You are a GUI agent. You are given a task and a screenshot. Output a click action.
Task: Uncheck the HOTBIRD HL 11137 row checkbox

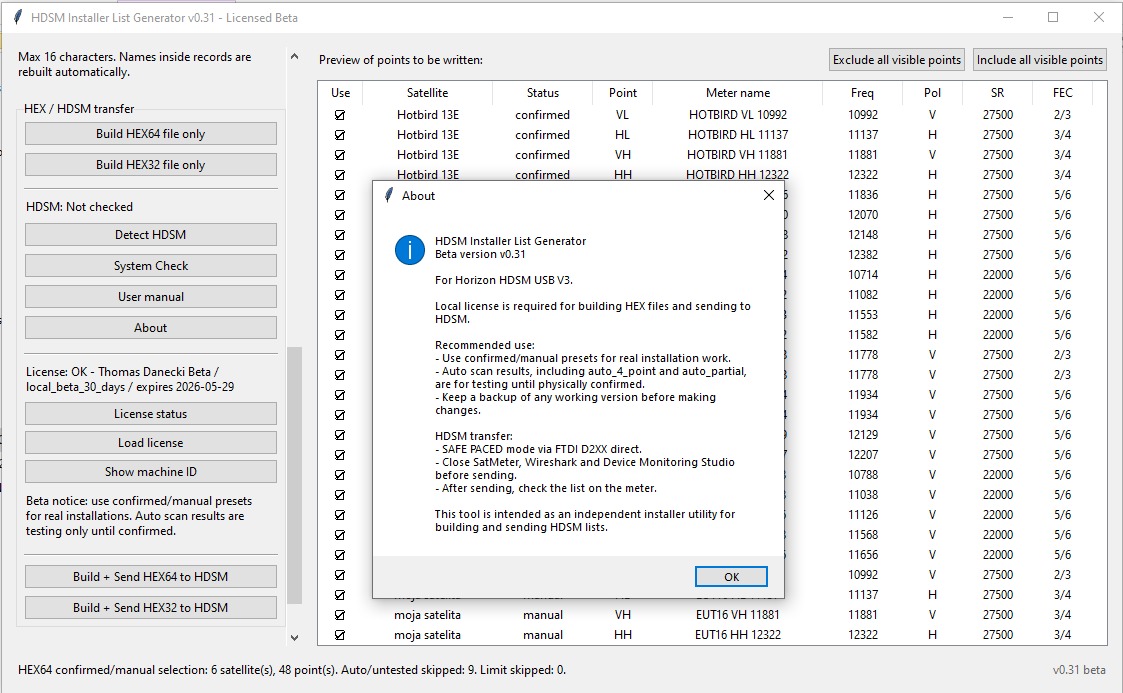[340, 135]
